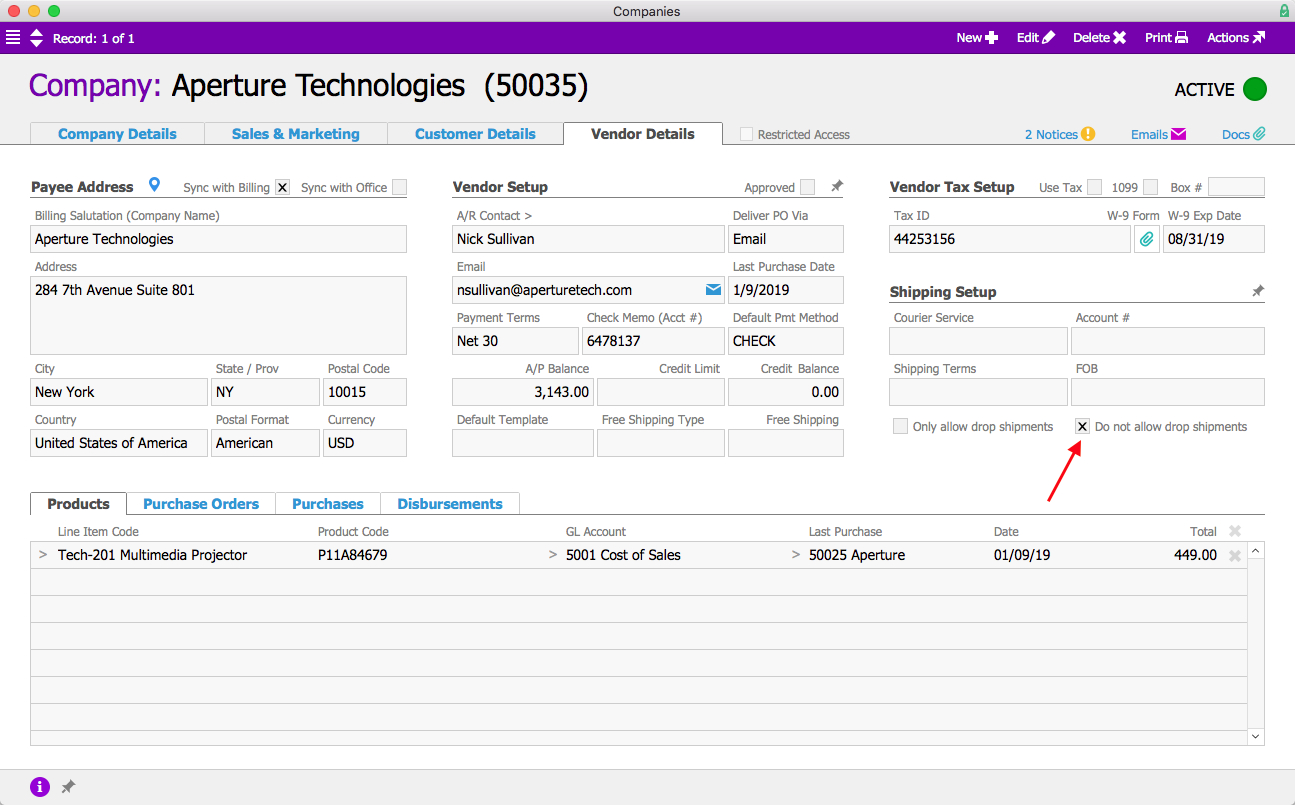Click the Country field
The width and height of the screenshot is (1295, 805).
(x=119, y=443)
